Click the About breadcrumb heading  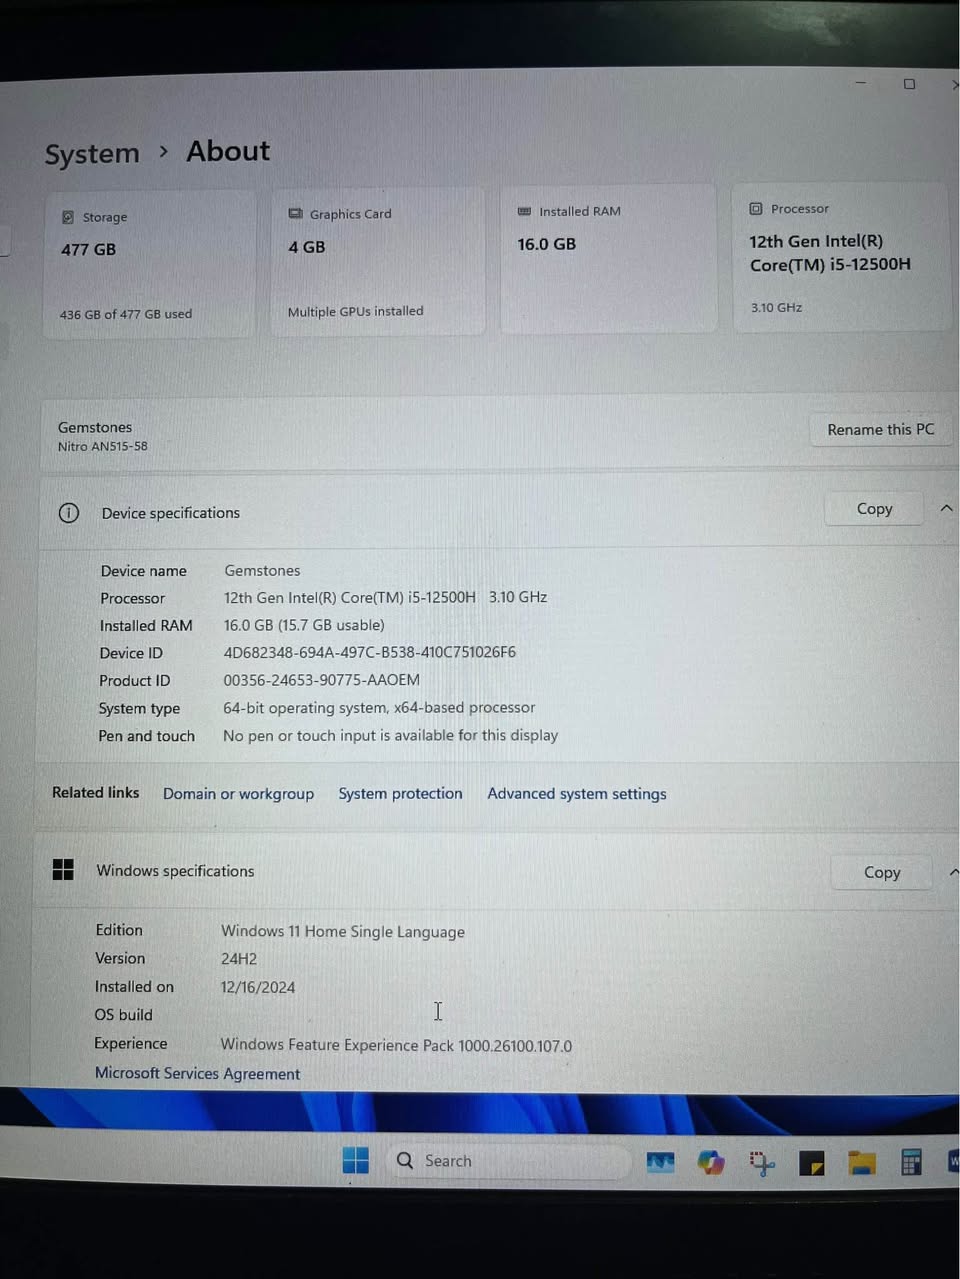tap(228, 151)
